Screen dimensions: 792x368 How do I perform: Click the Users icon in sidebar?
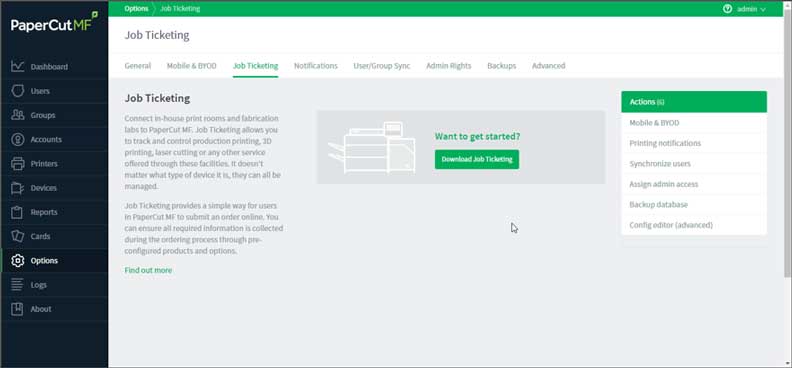pyautogui.click(x=18, y=91)
